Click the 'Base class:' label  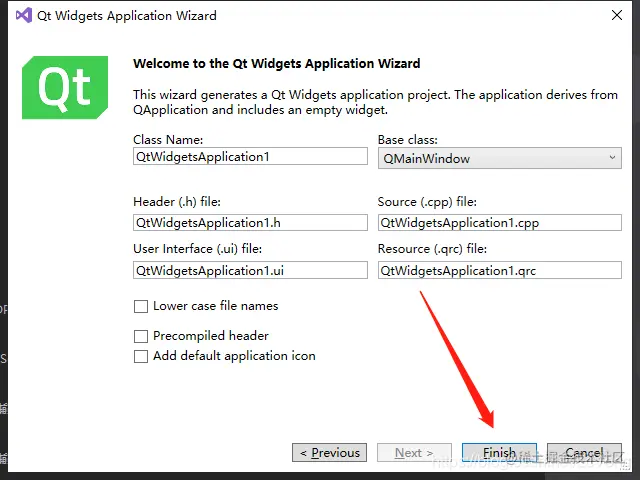tap(408, 140)
